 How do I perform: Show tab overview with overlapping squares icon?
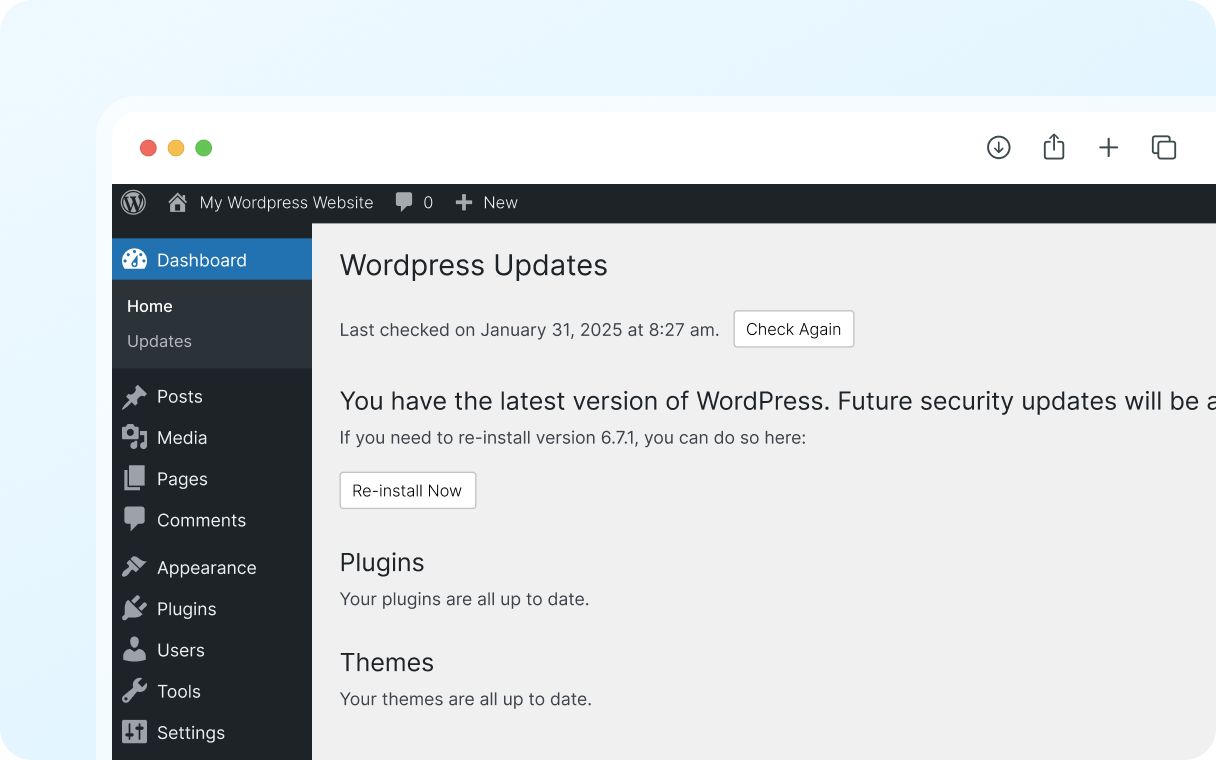click(1164, 147)
